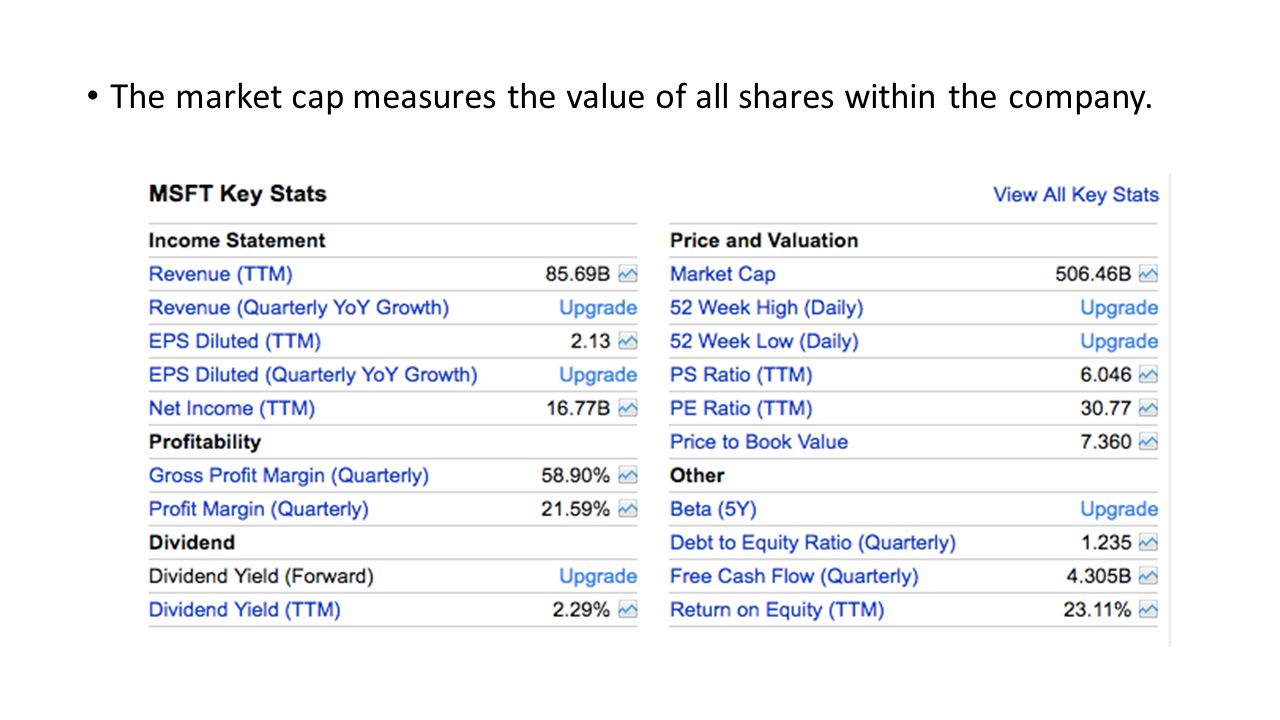The height and width of the screenshot is (720, 1280).
Task: Click the Beta (5Y) link
Action: coord(713,509)
